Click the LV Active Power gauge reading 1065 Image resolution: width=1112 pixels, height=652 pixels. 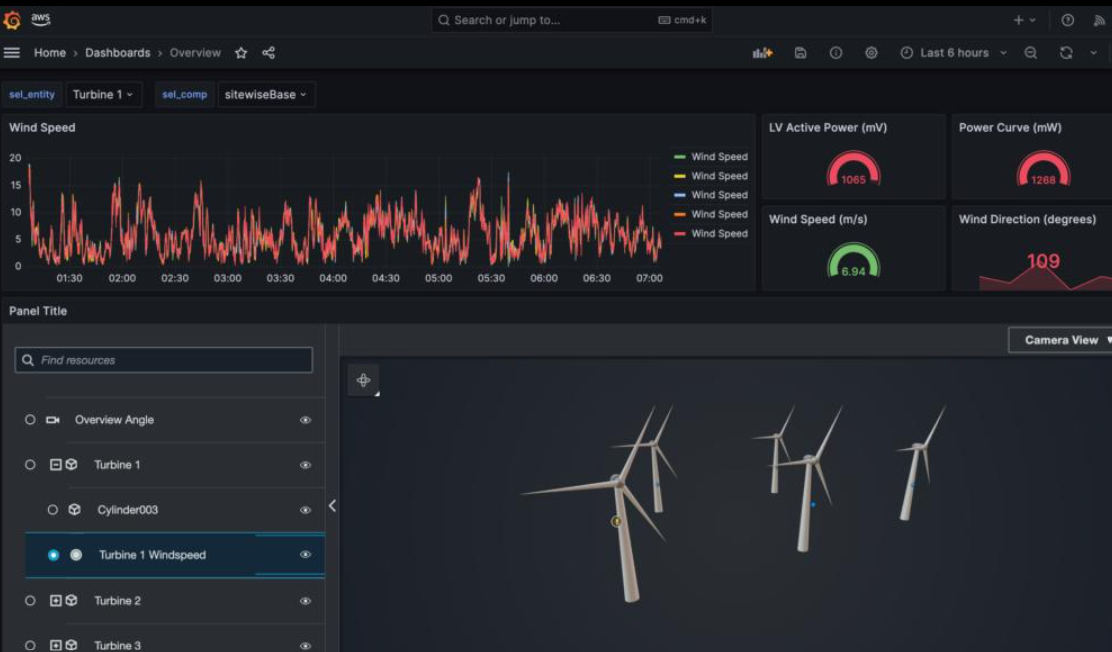coord(853,170)
